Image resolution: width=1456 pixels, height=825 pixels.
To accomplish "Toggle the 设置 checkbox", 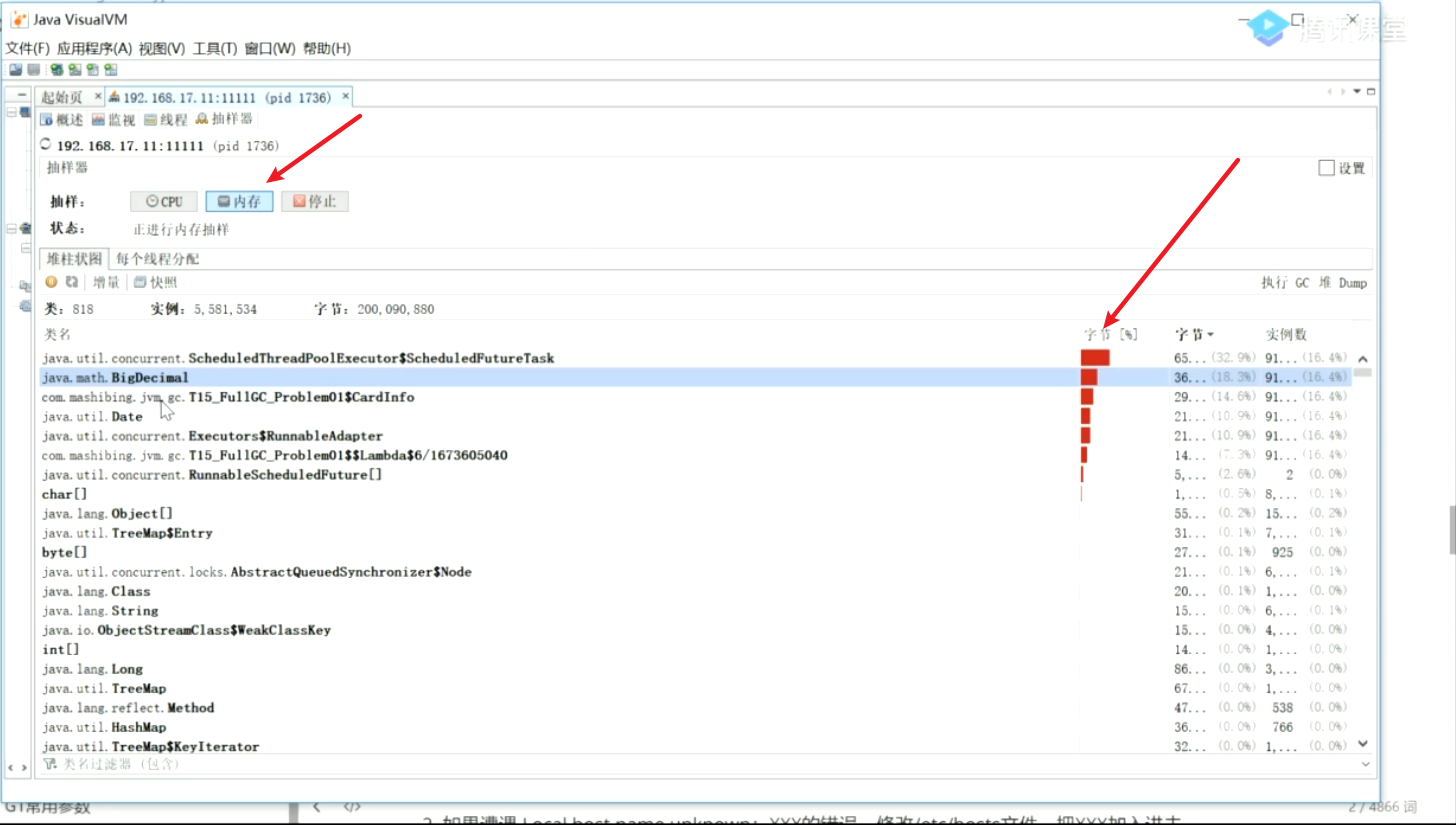I will tap(1326, 168).
